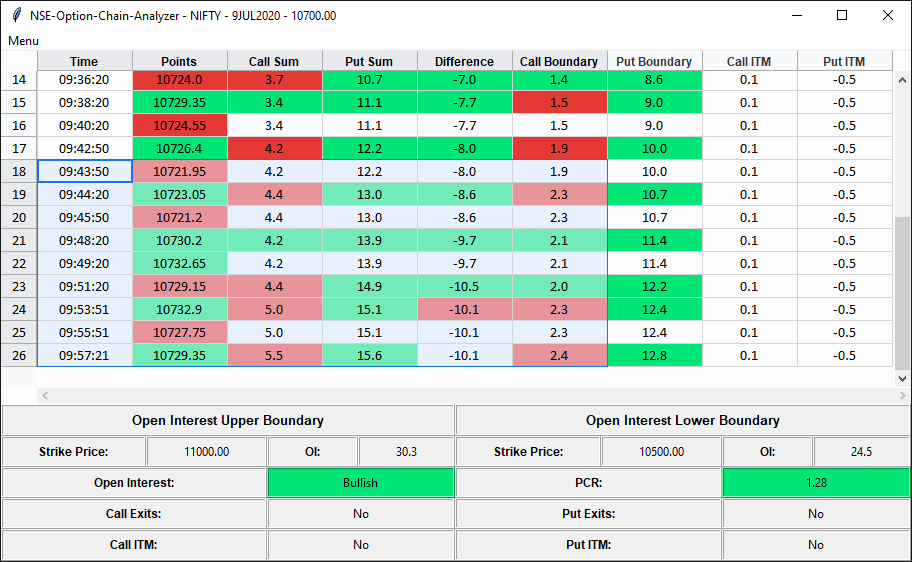Click the feather app icon in title bar

pyautogui.click(x=17, y=15)
